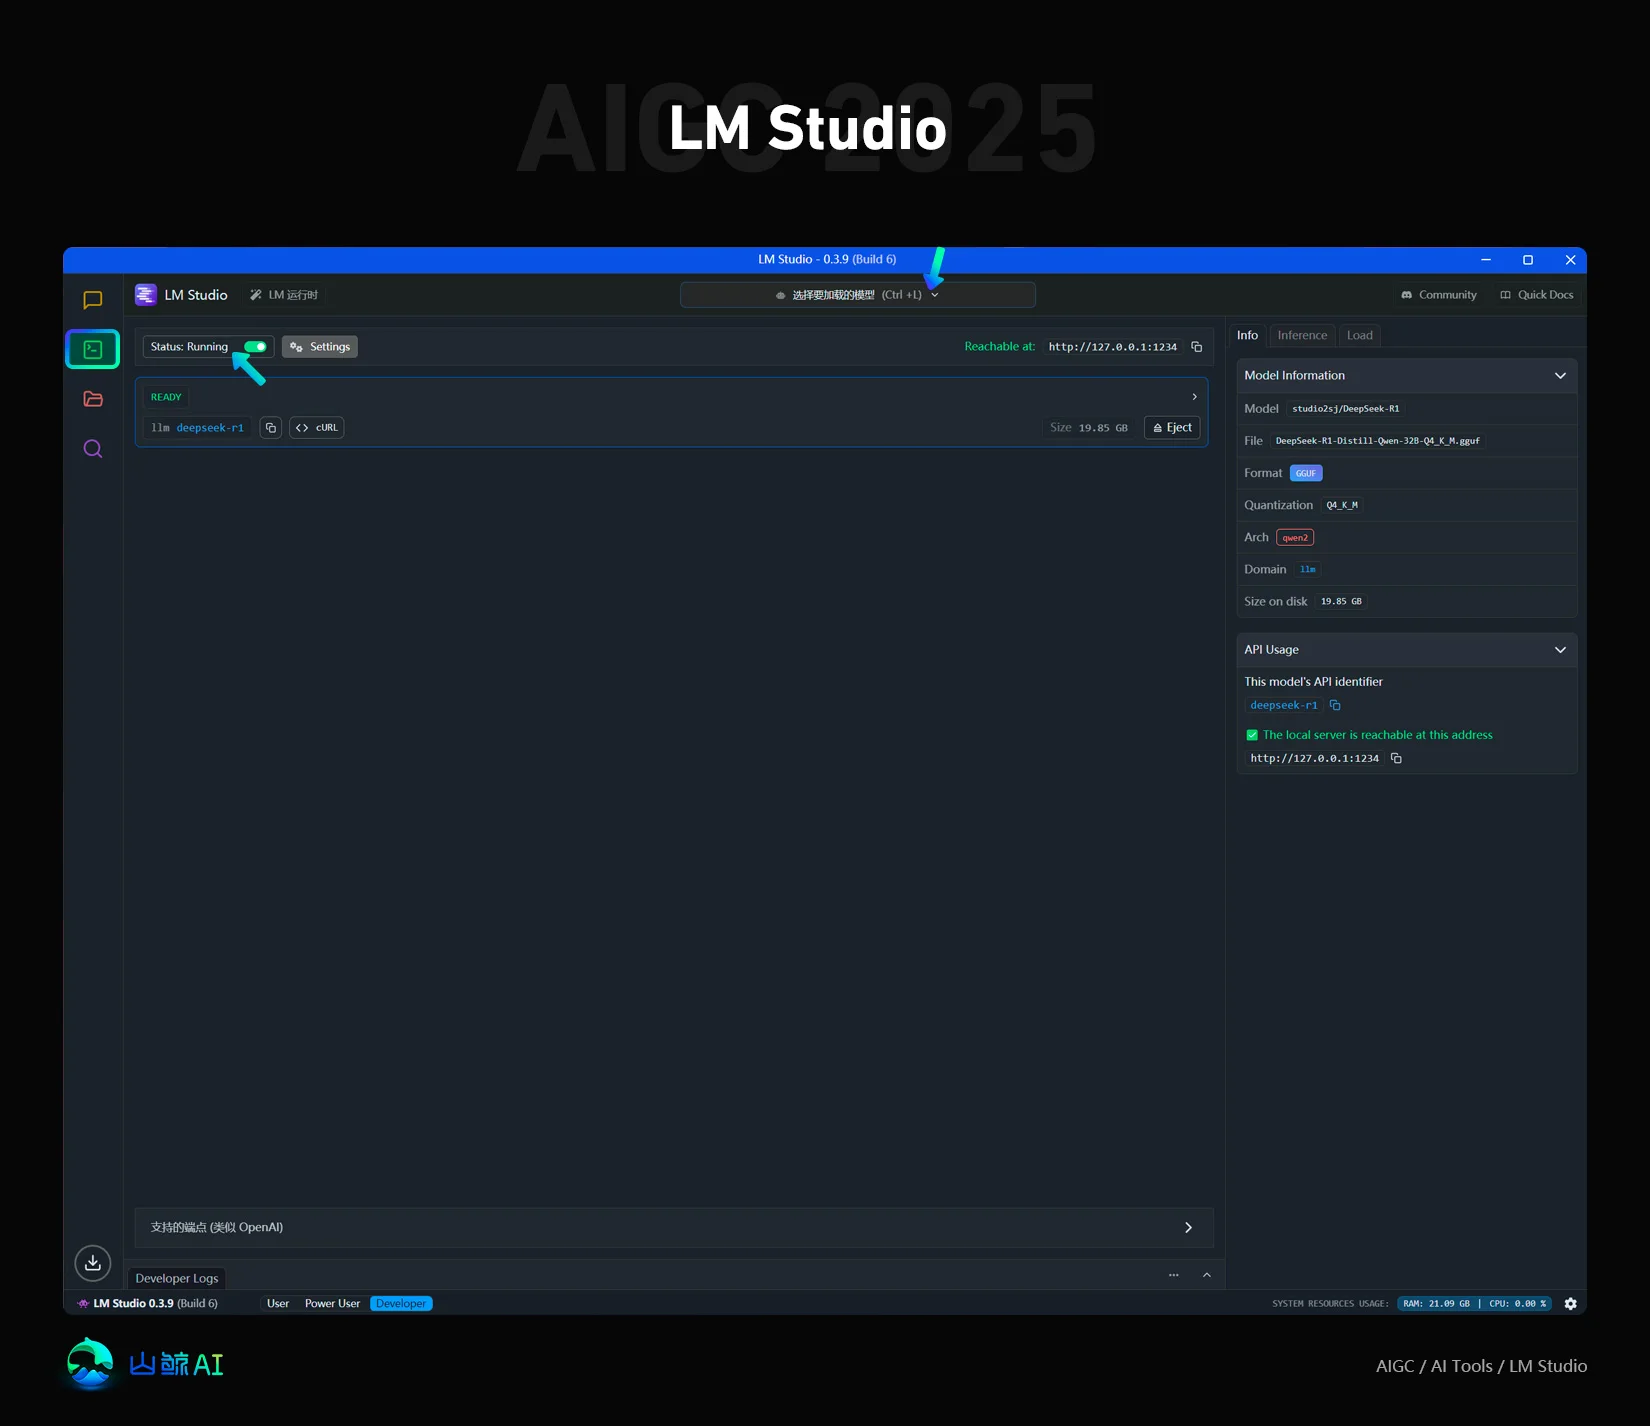Screen dimensions: 1650x1426
Task: Eject the deepseek-r1 model
Action: tap(1172, 428)
